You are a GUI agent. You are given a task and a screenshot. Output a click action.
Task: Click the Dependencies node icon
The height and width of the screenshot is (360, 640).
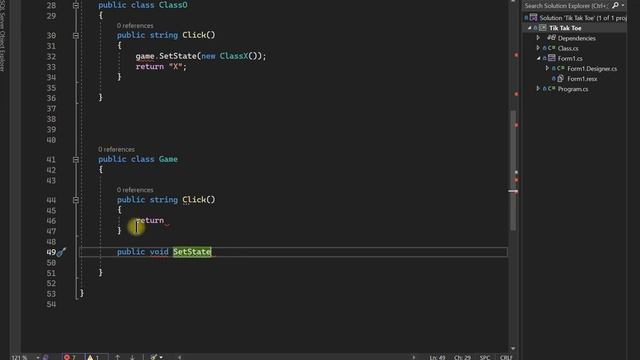point(551,38)
